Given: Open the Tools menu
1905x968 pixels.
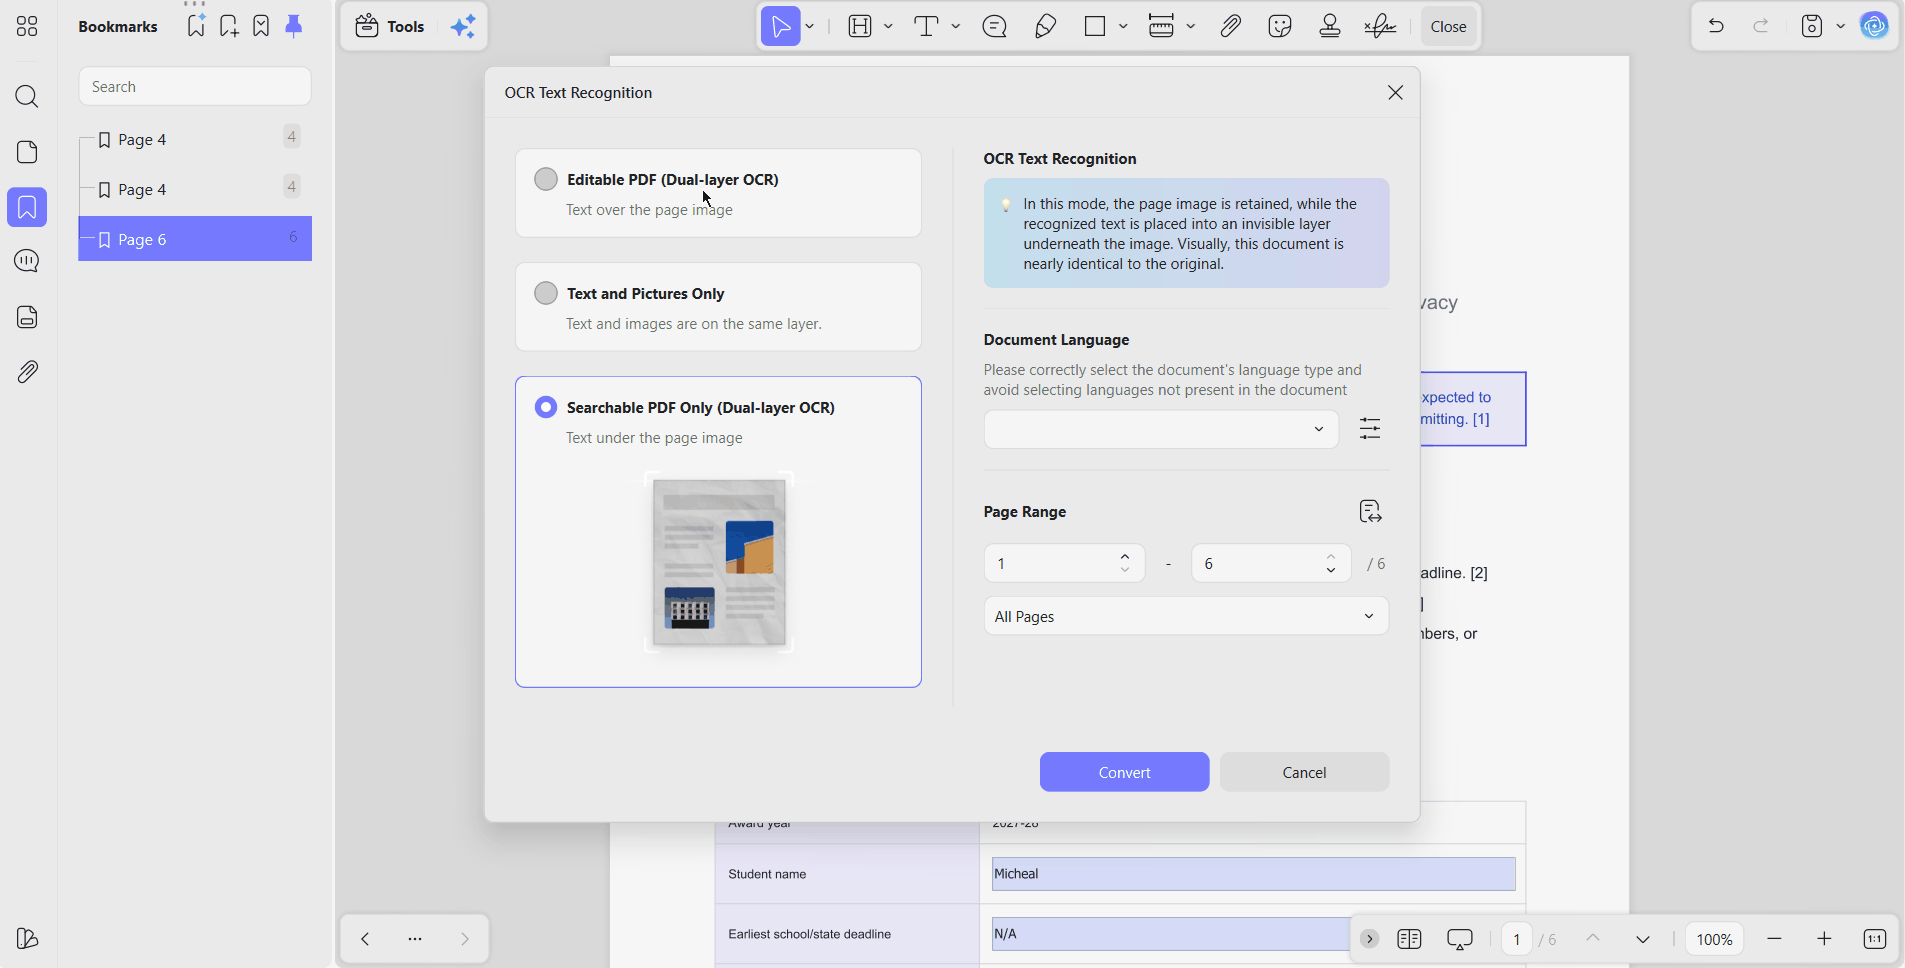Looking at the screenshot, I should click(391, 26).
